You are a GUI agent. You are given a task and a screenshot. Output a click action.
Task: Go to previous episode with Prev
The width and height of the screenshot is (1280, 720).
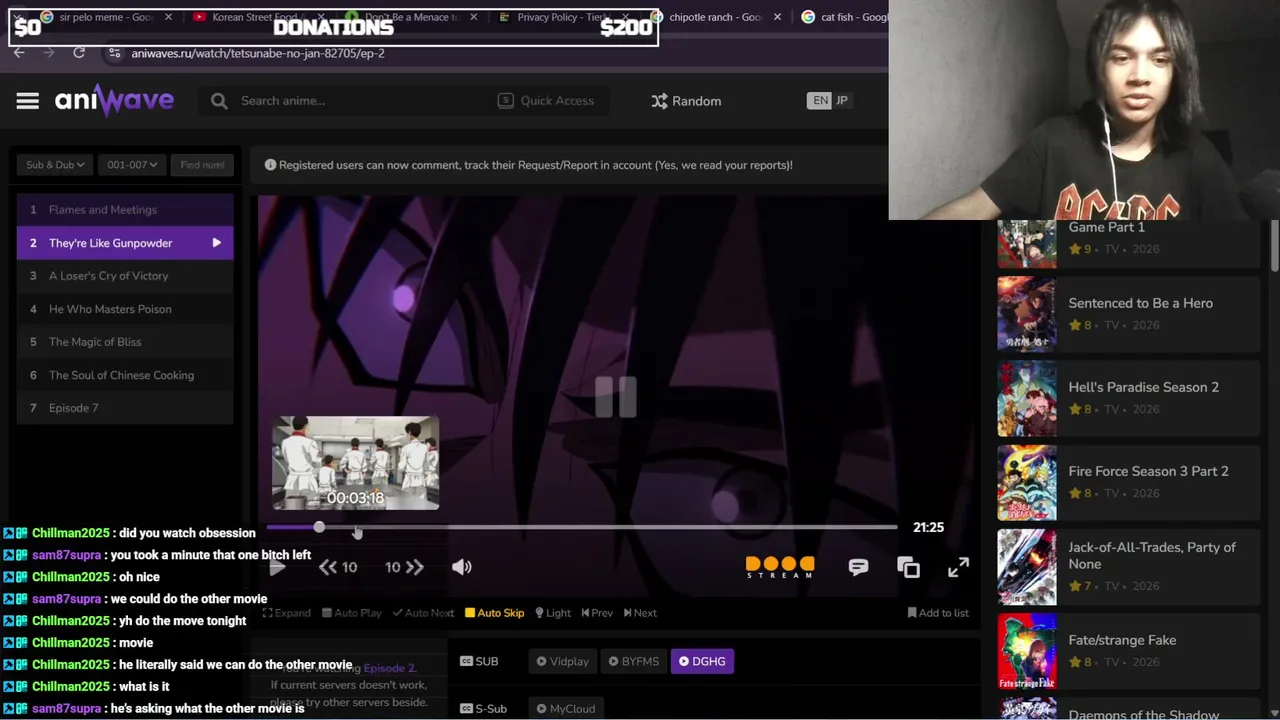tap(597, 613)
